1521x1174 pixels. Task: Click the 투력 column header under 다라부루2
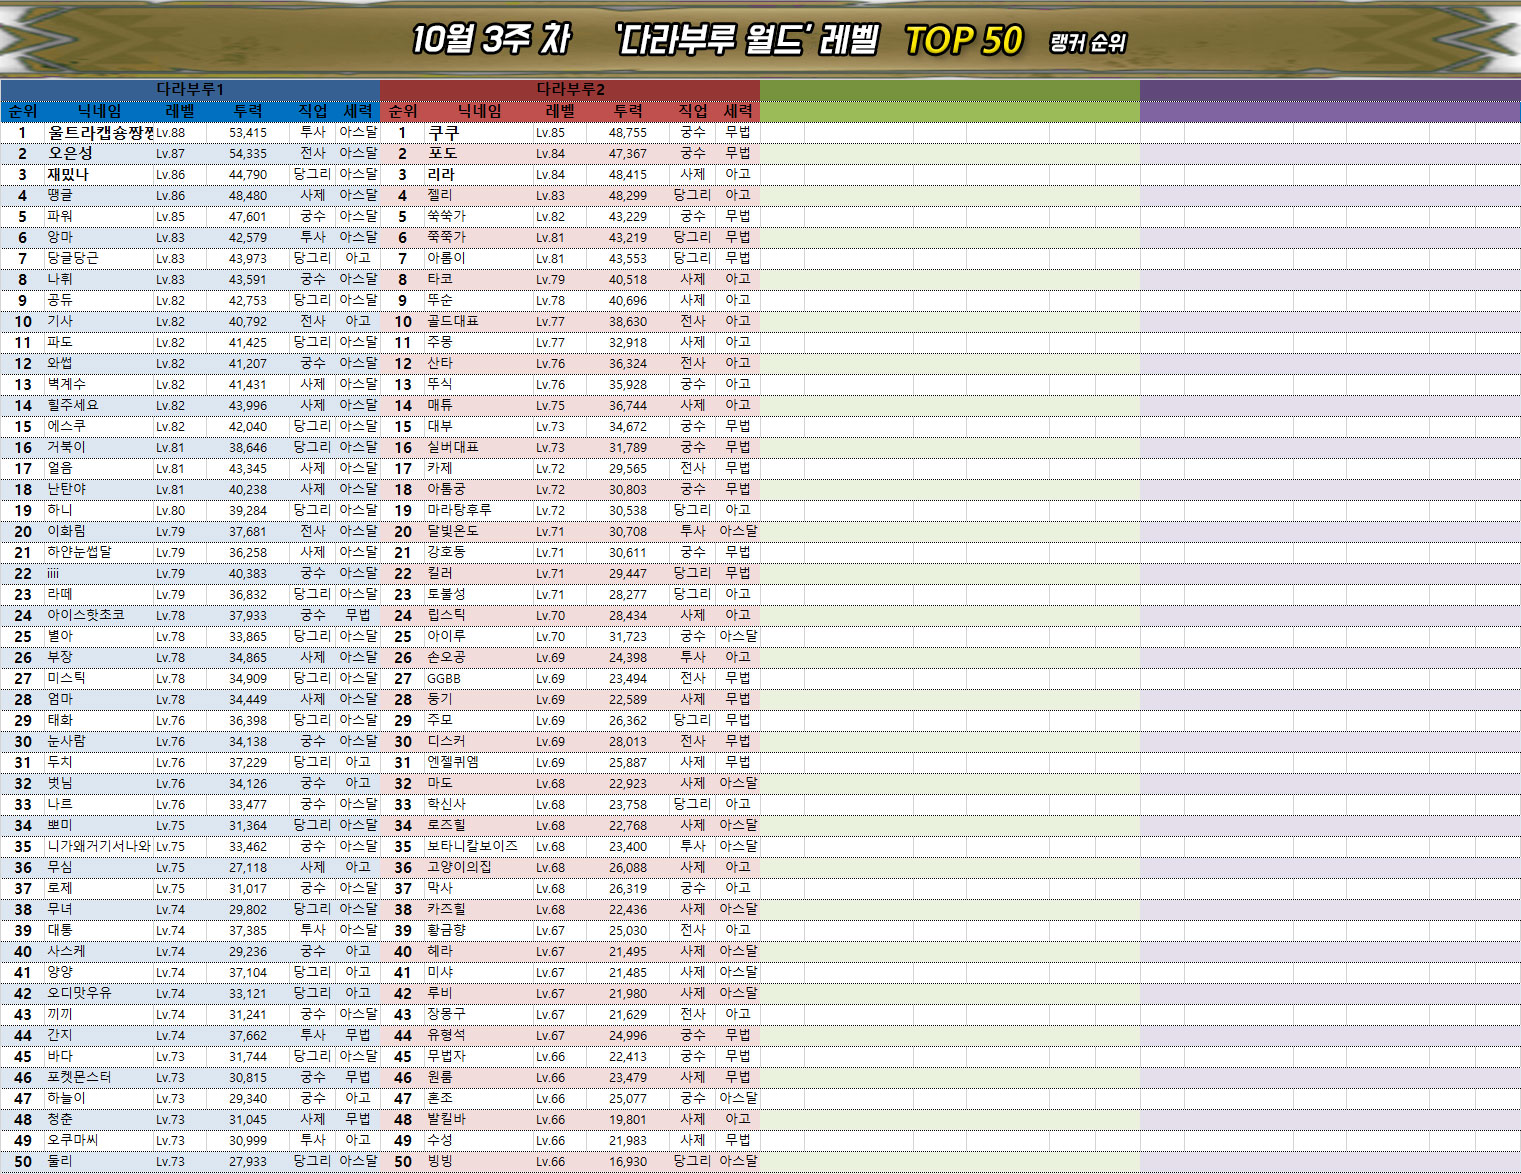[x=628, y=111]
